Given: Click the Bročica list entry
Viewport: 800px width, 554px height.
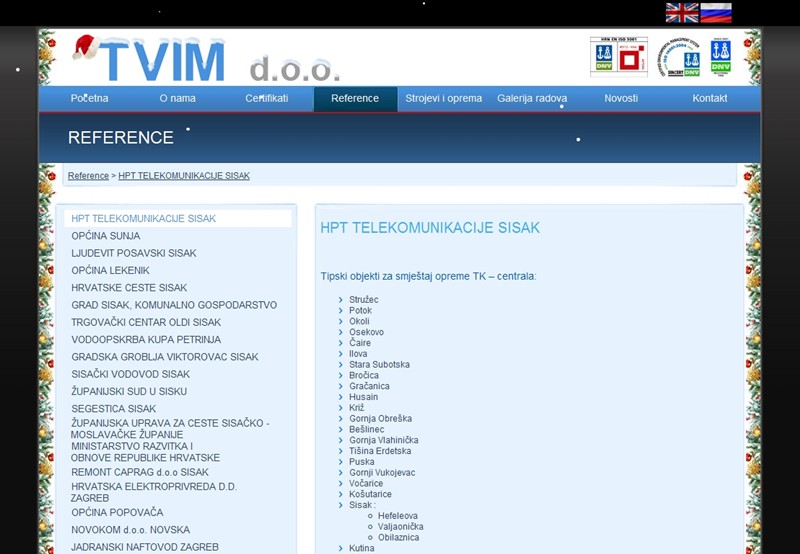Looking at the screenshot, I should click(x=364, y=375).
